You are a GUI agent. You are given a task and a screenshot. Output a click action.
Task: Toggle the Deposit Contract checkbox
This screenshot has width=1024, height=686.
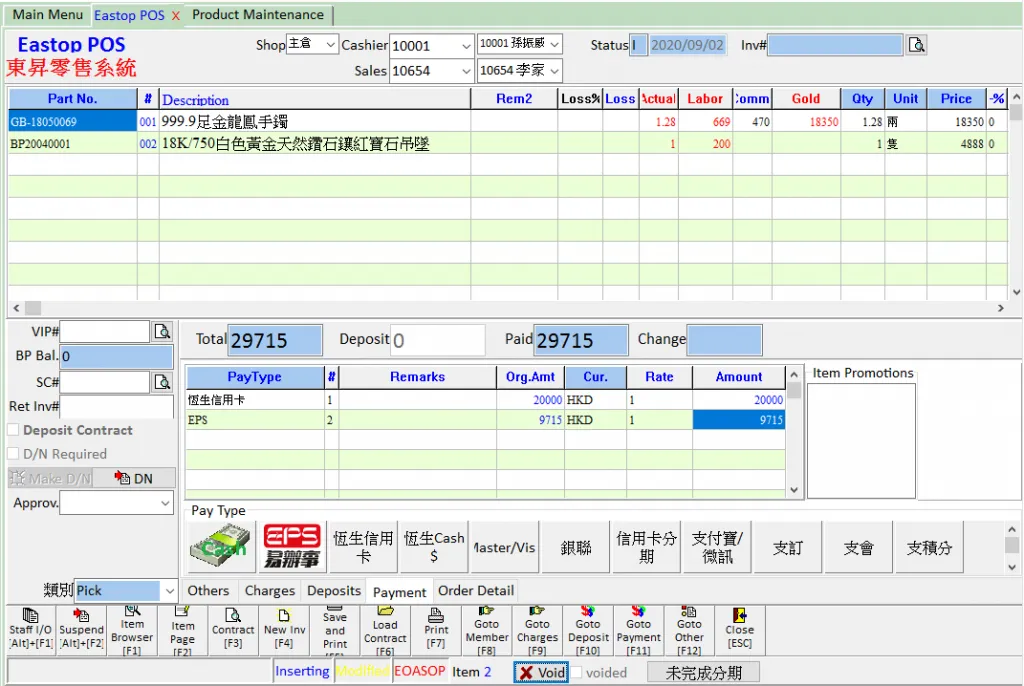click(13, 430)
